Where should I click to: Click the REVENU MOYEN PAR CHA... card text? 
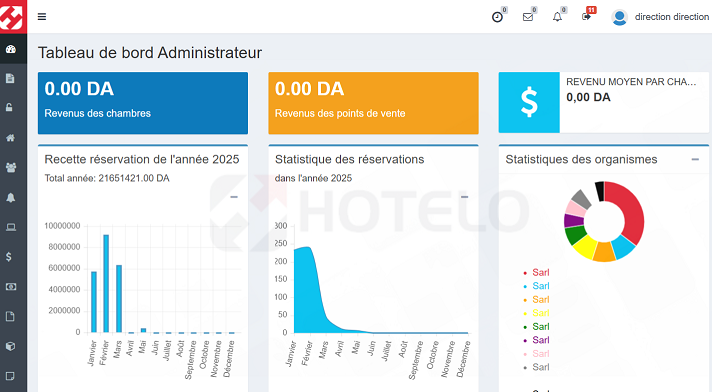[631, 82]
